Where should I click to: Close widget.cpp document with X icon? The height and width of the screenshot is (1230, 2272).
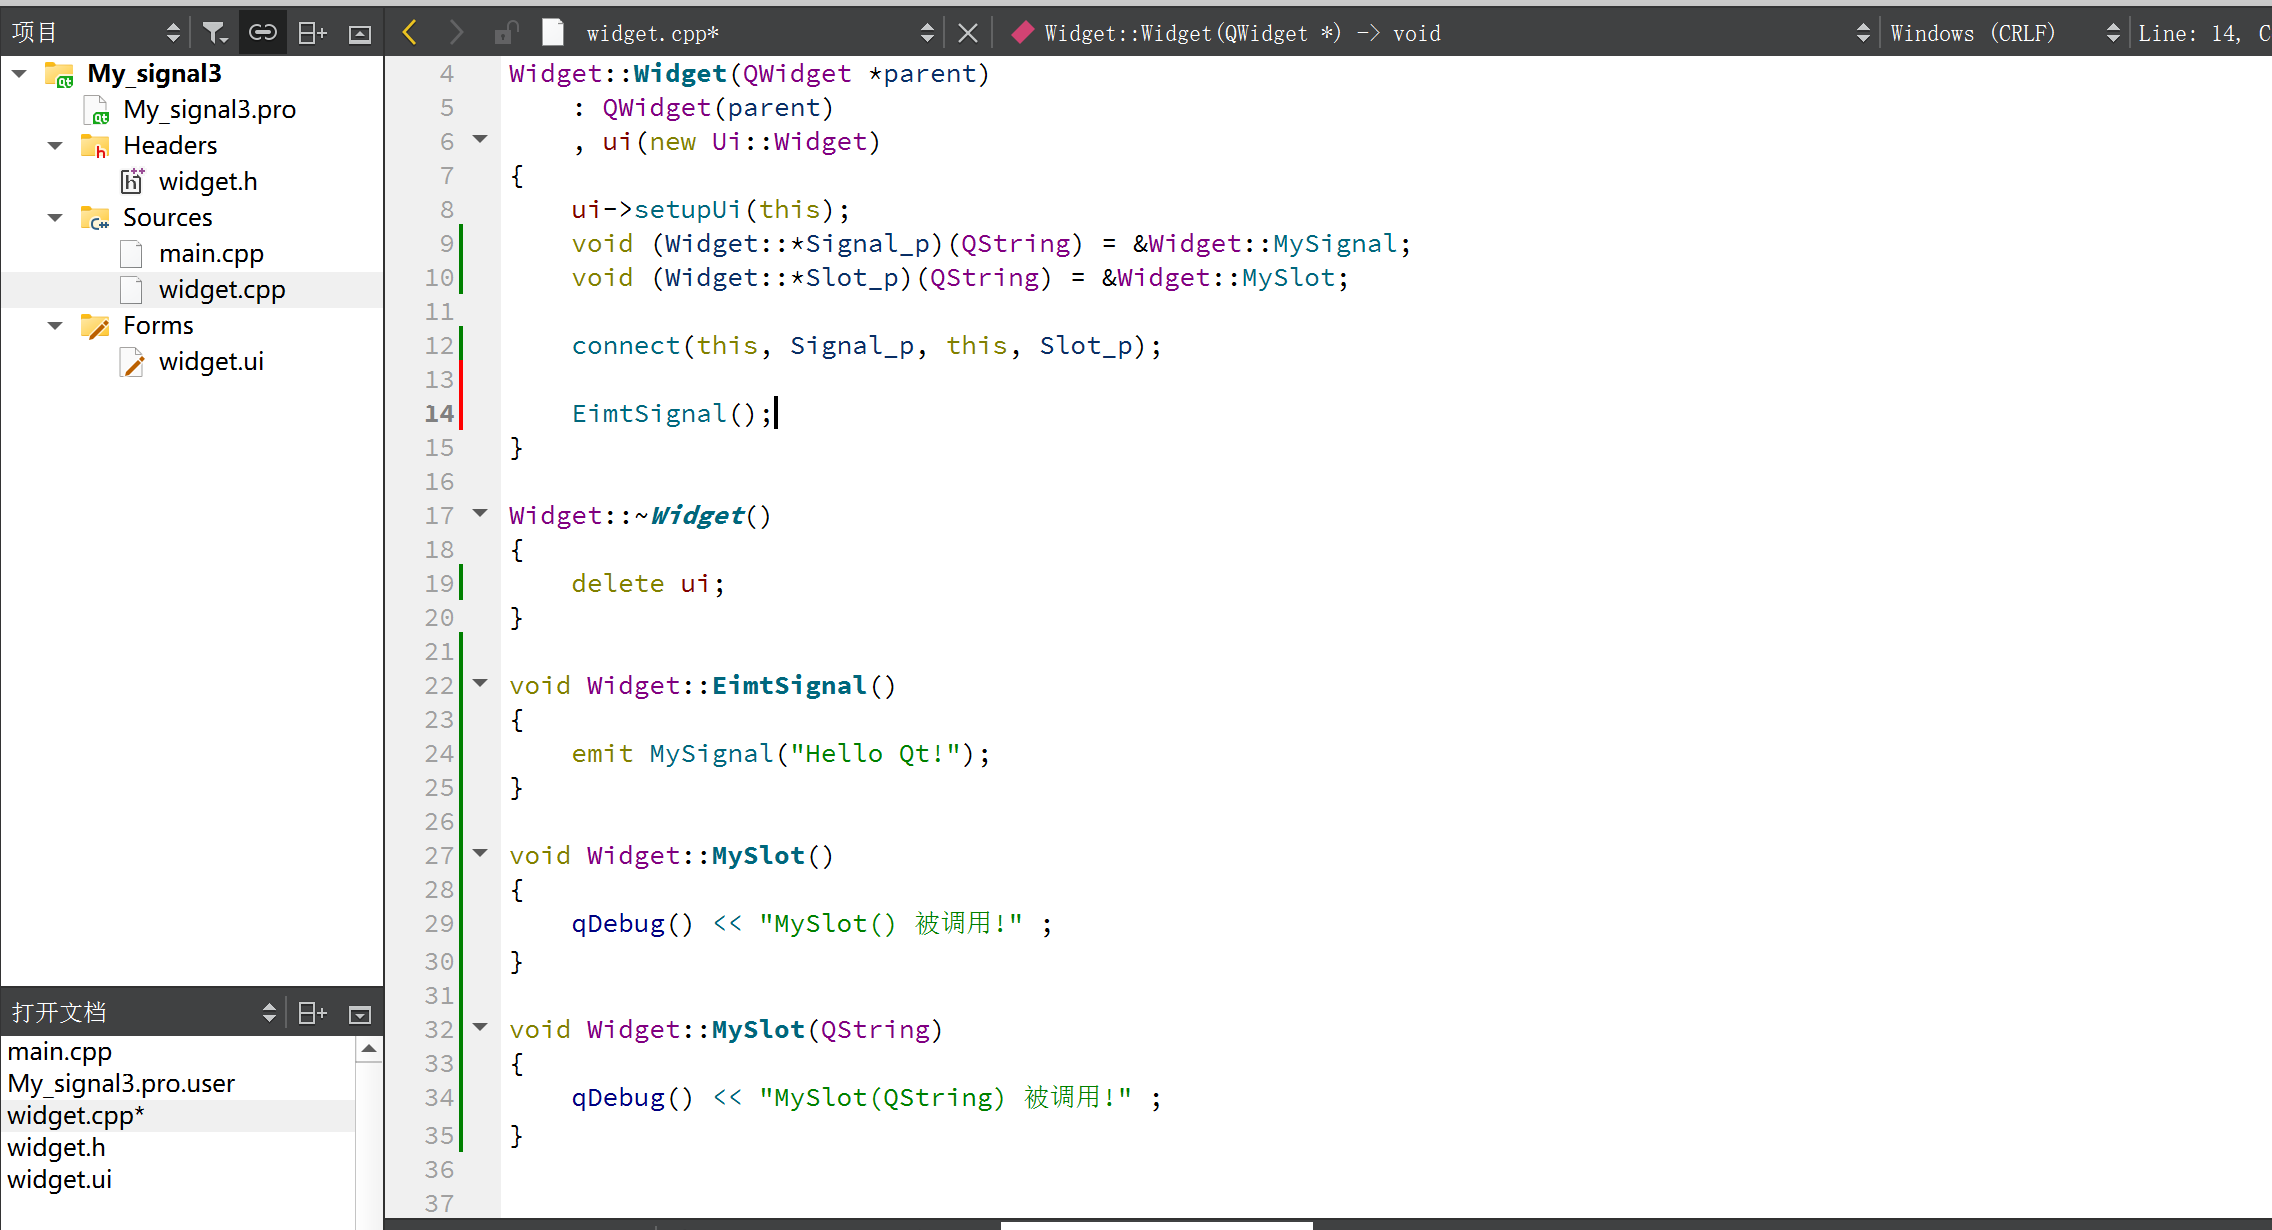967,33
